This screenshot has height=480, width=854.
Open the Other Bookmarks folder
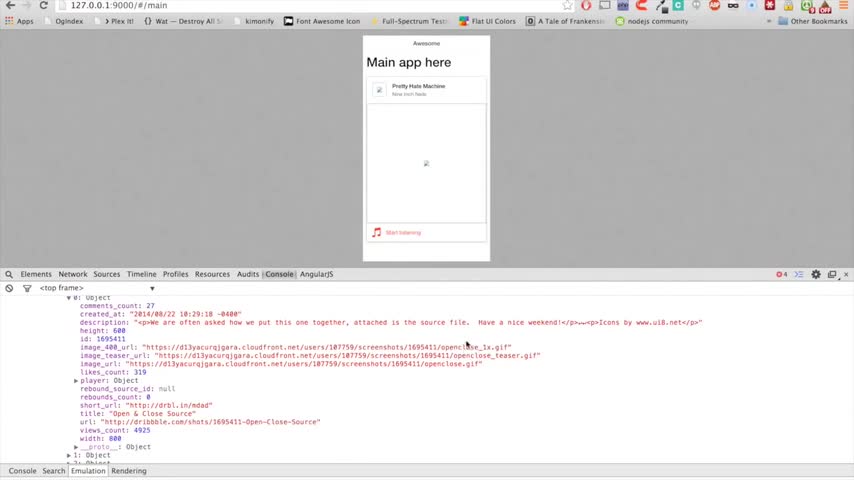(x=813, y=21)
